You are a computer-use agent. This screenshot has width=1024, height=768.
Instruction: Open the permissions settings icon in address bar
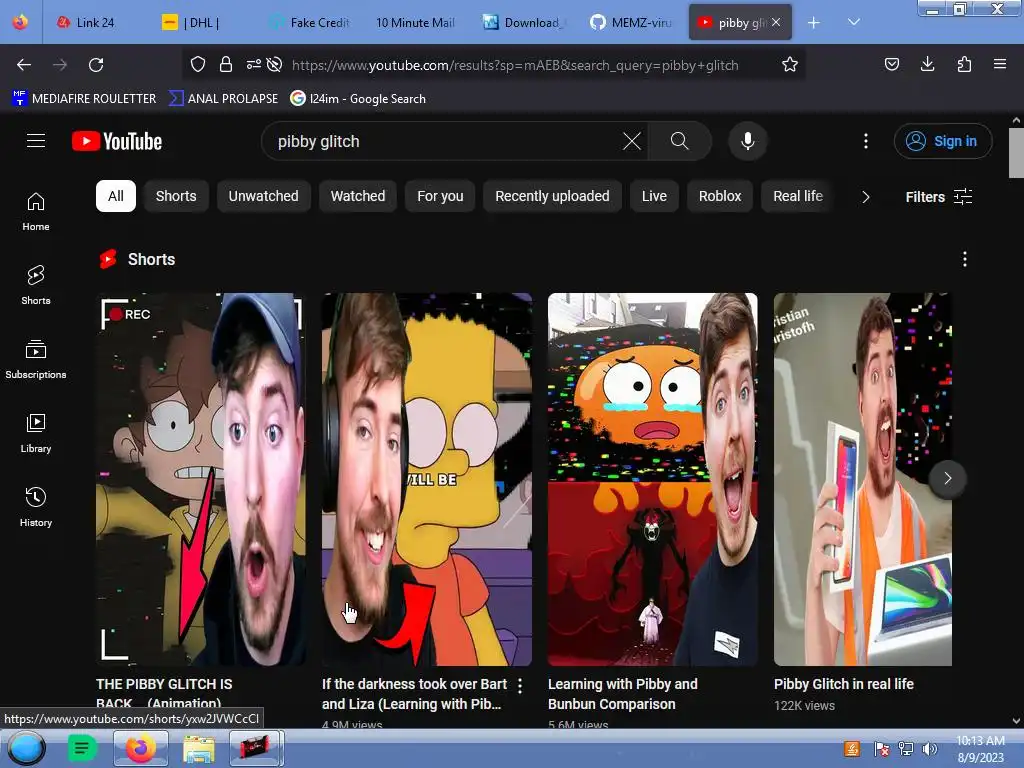(253, 64)
